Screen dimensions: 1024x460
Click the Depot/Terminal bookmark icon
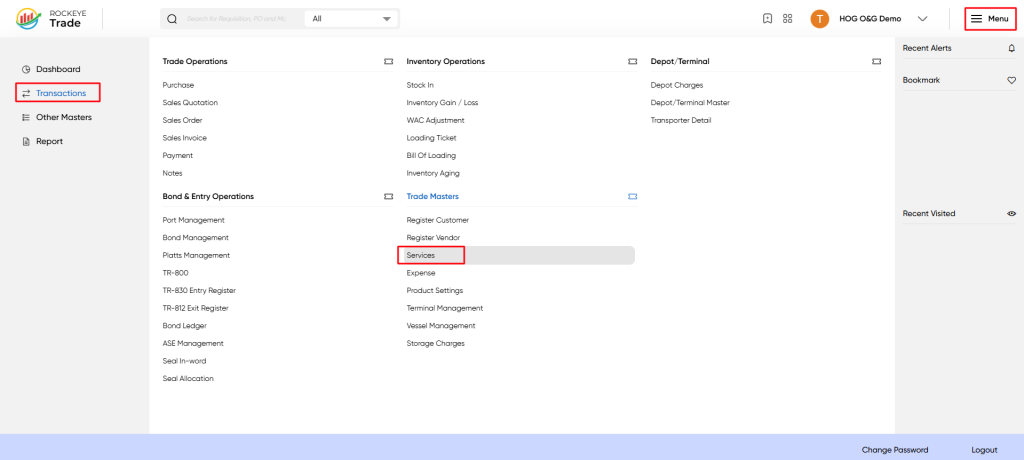[876, 61]
